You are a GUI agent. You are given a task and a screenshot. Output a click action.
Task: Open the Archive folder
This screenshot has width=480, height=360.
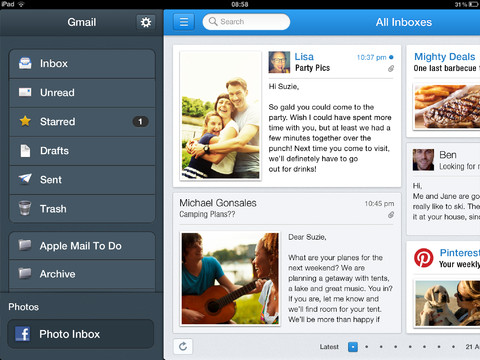[x=82, y=274]
